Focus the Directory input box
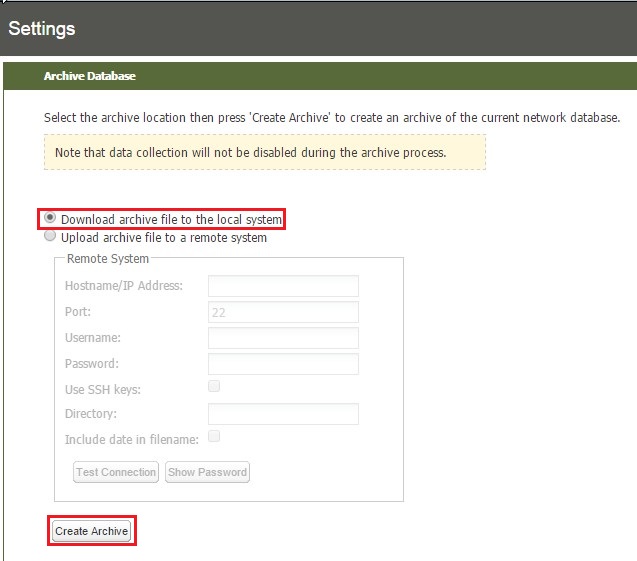This screenshot has width=637, height=561. [x=283, y=414]
